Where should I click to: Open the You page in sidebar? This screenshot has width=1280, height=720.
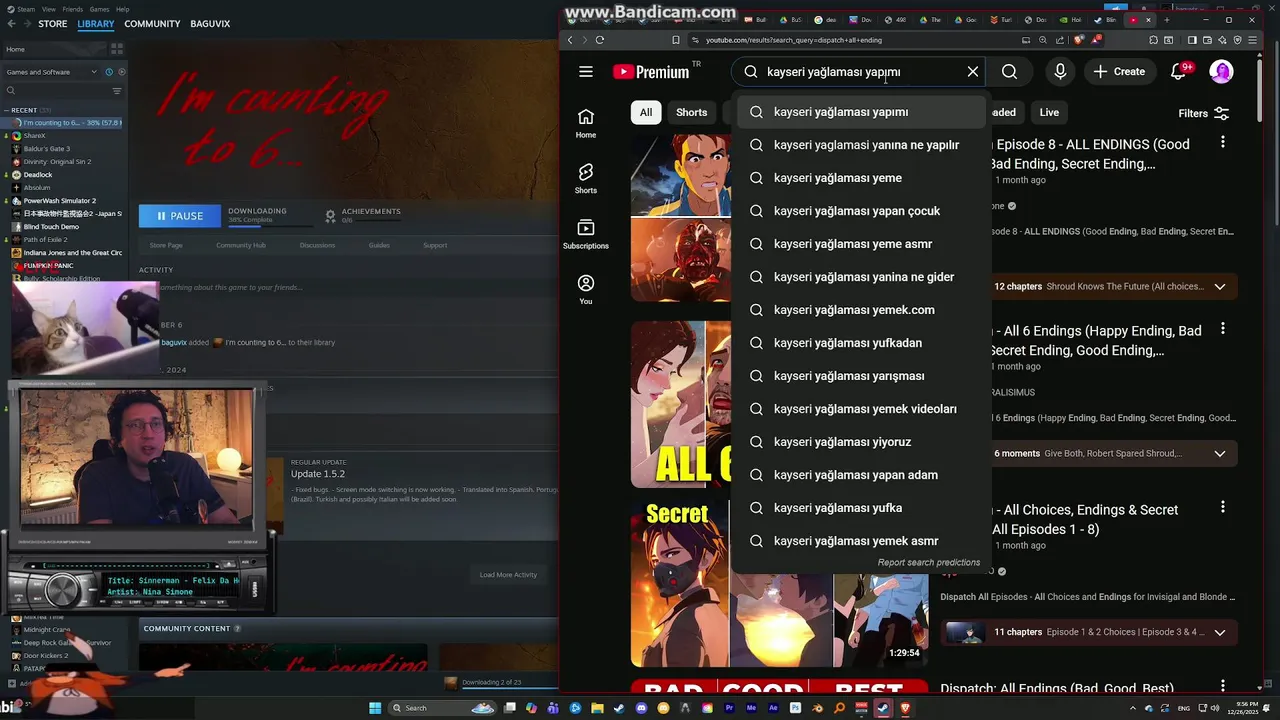click(x=586, y=290)
